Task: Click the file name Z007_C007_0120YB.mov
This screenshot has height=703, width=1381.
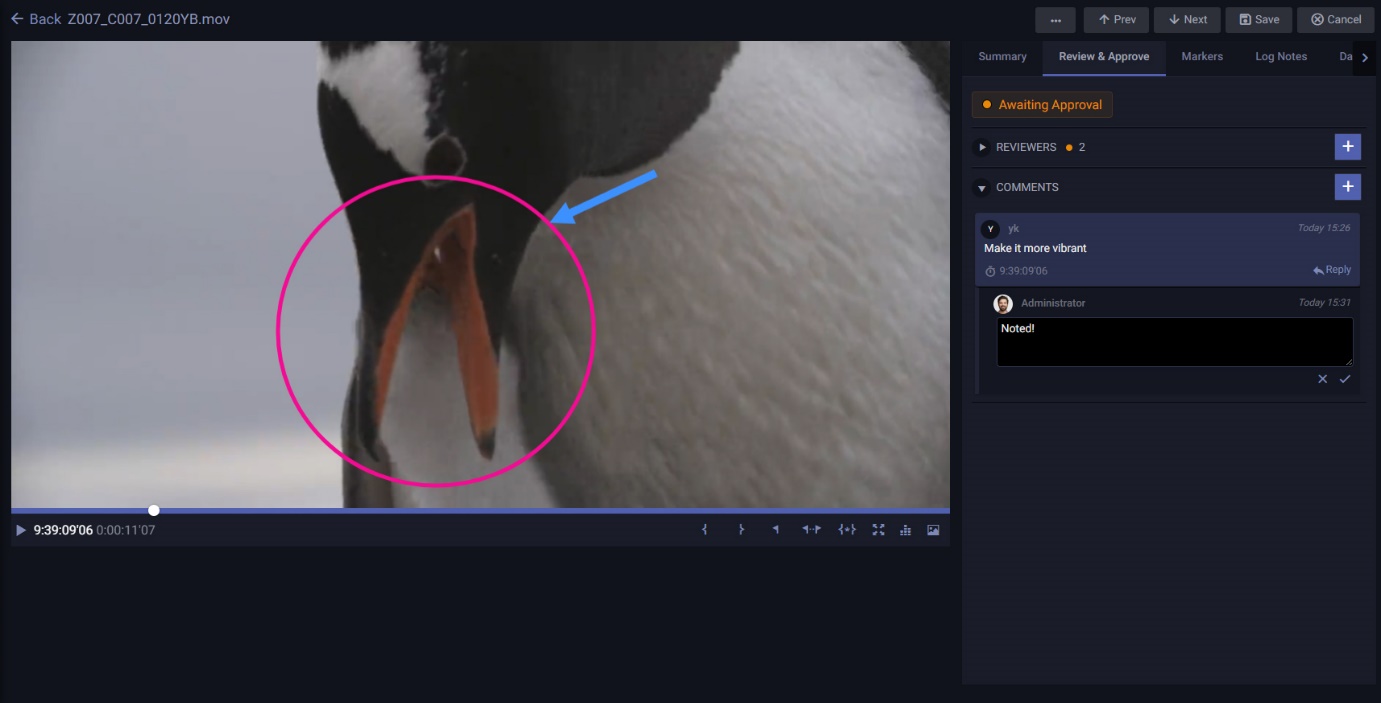Action: pyautogui.click(x=149, y=19)
